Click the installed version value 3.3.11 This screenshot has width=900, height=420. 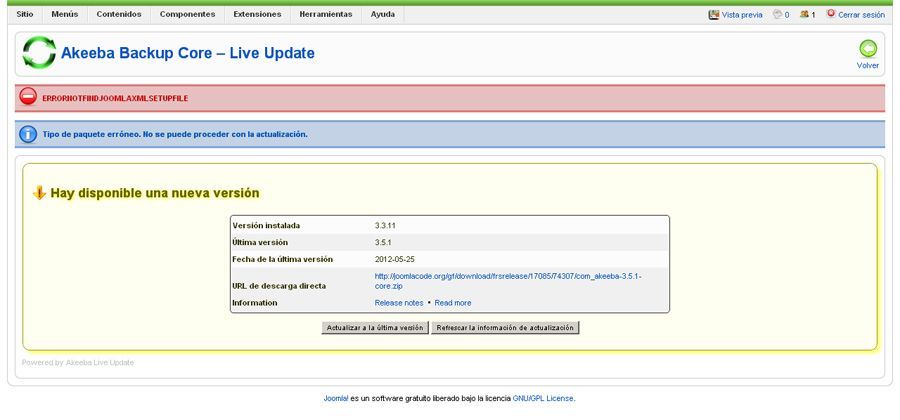[x=385, y=225]
